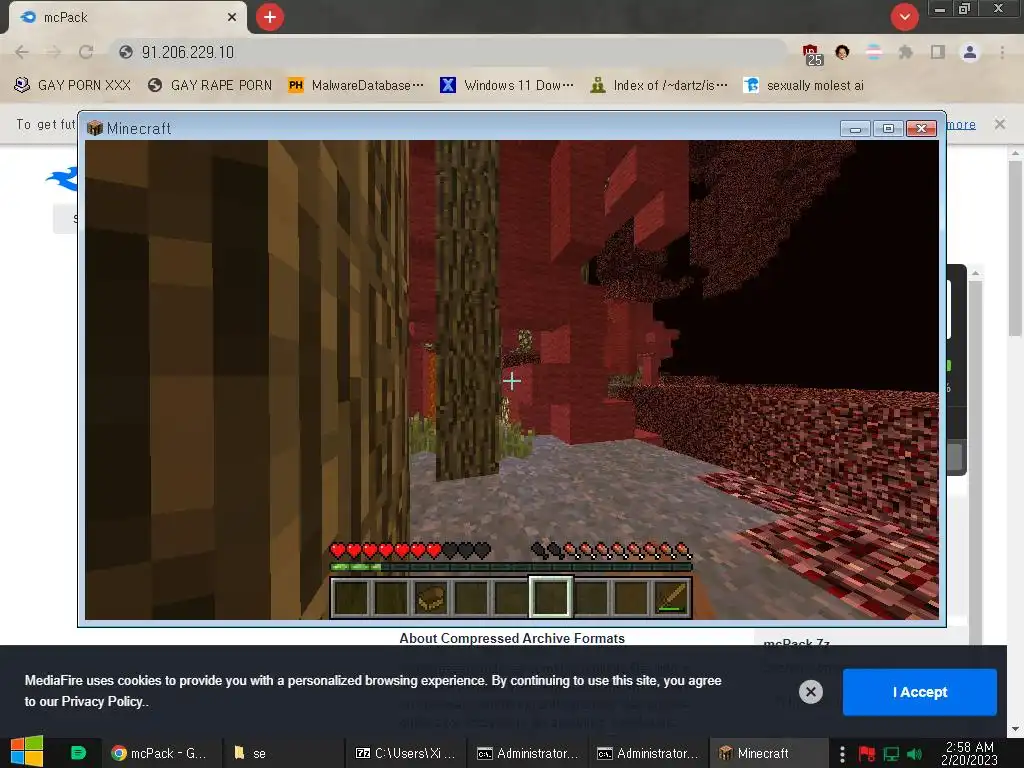1024x768 pixels.
Task: Click the extension icon with the 25 badge
Action: 812,54
